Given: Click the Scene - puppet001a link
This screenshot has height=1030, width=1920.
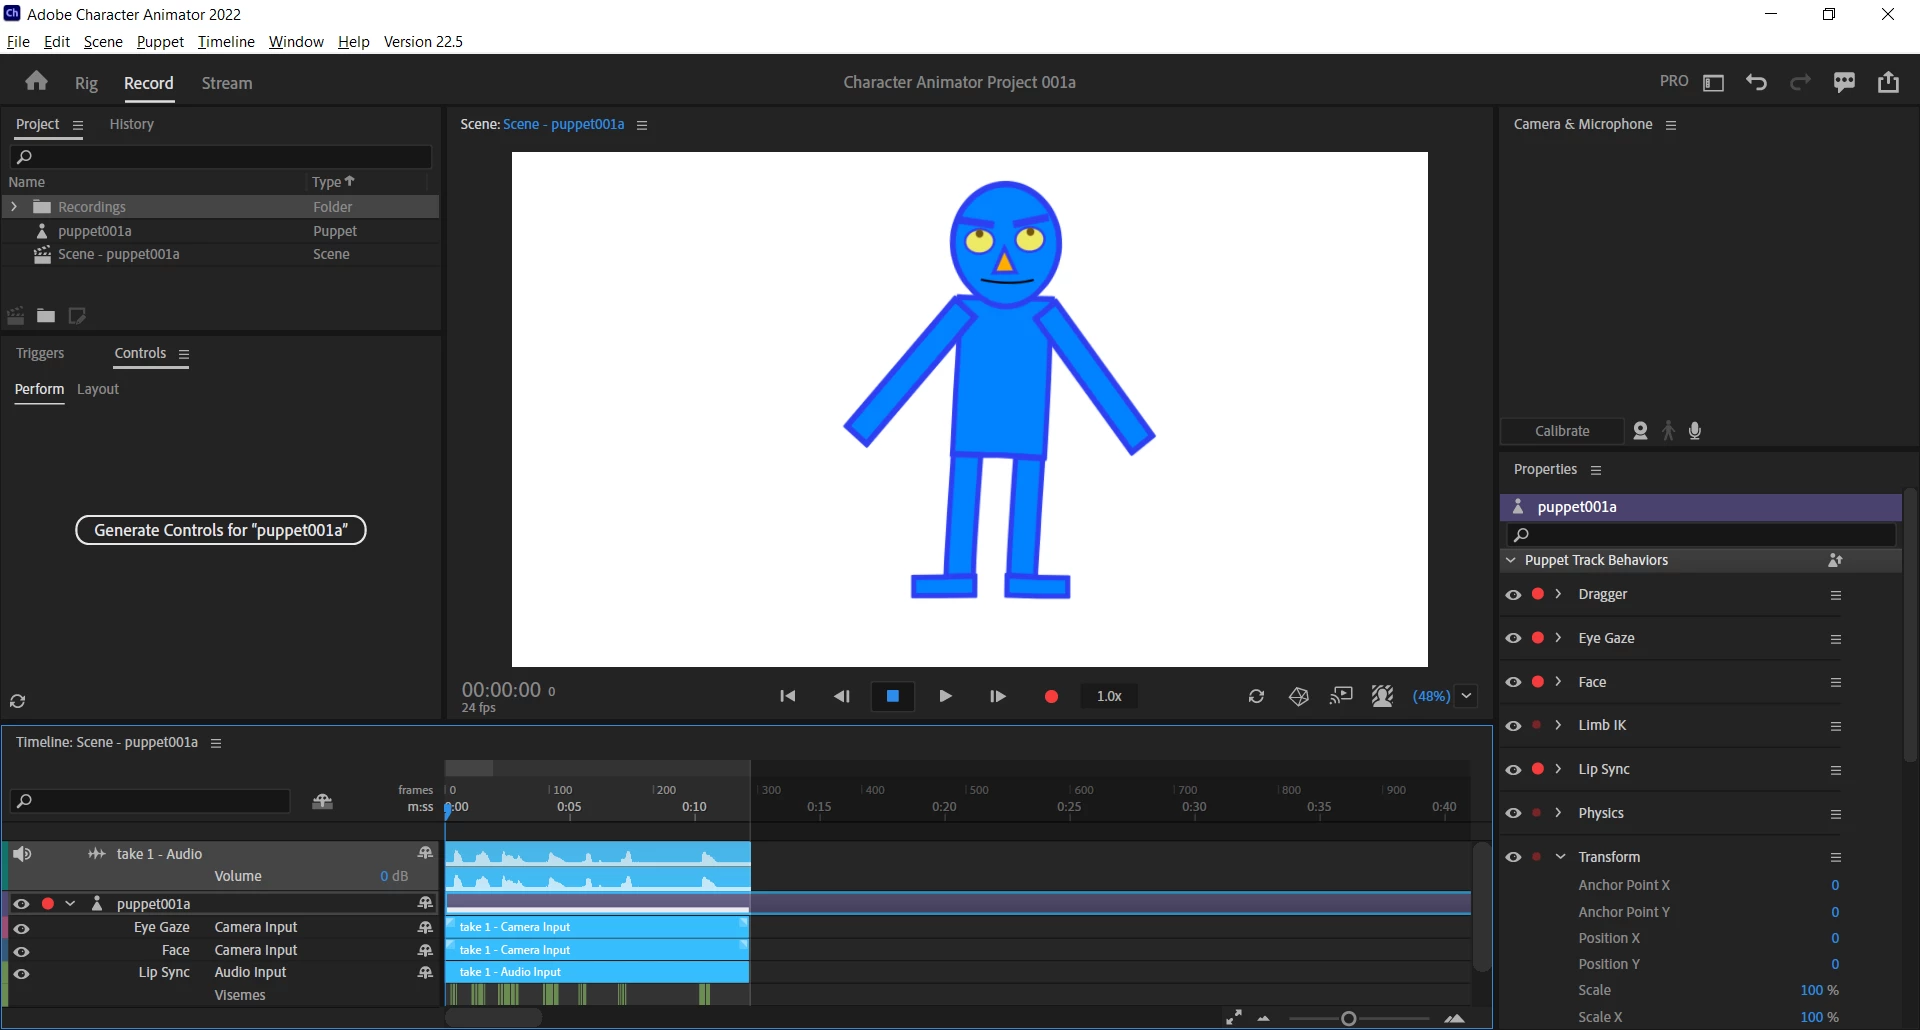Looking at the screenshot, I should pos(563,124).
